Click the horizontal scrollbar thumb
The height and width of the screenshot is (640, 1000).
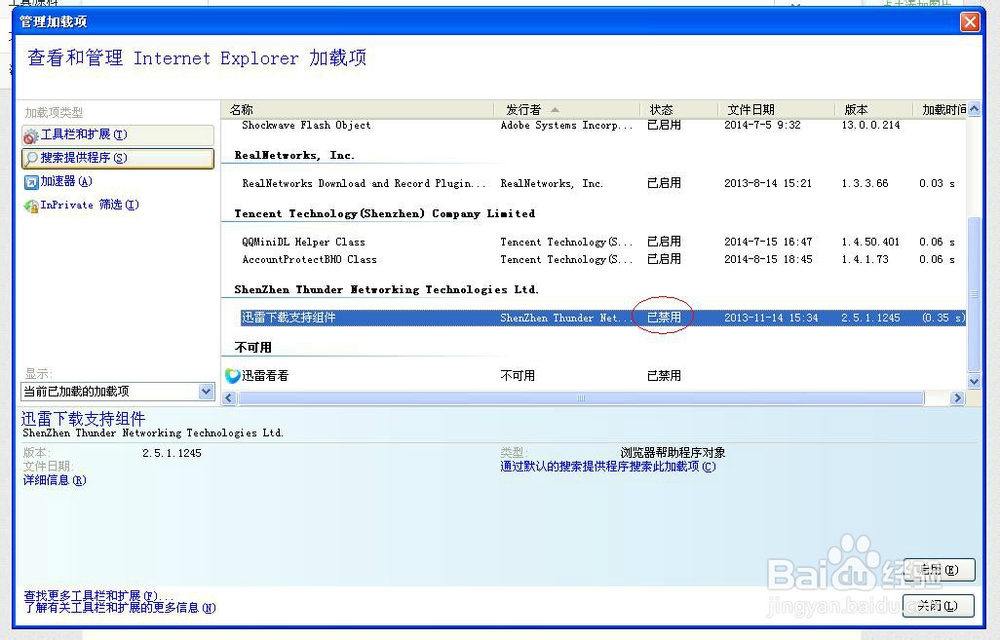pyautogui.click(x=580, y=398)
